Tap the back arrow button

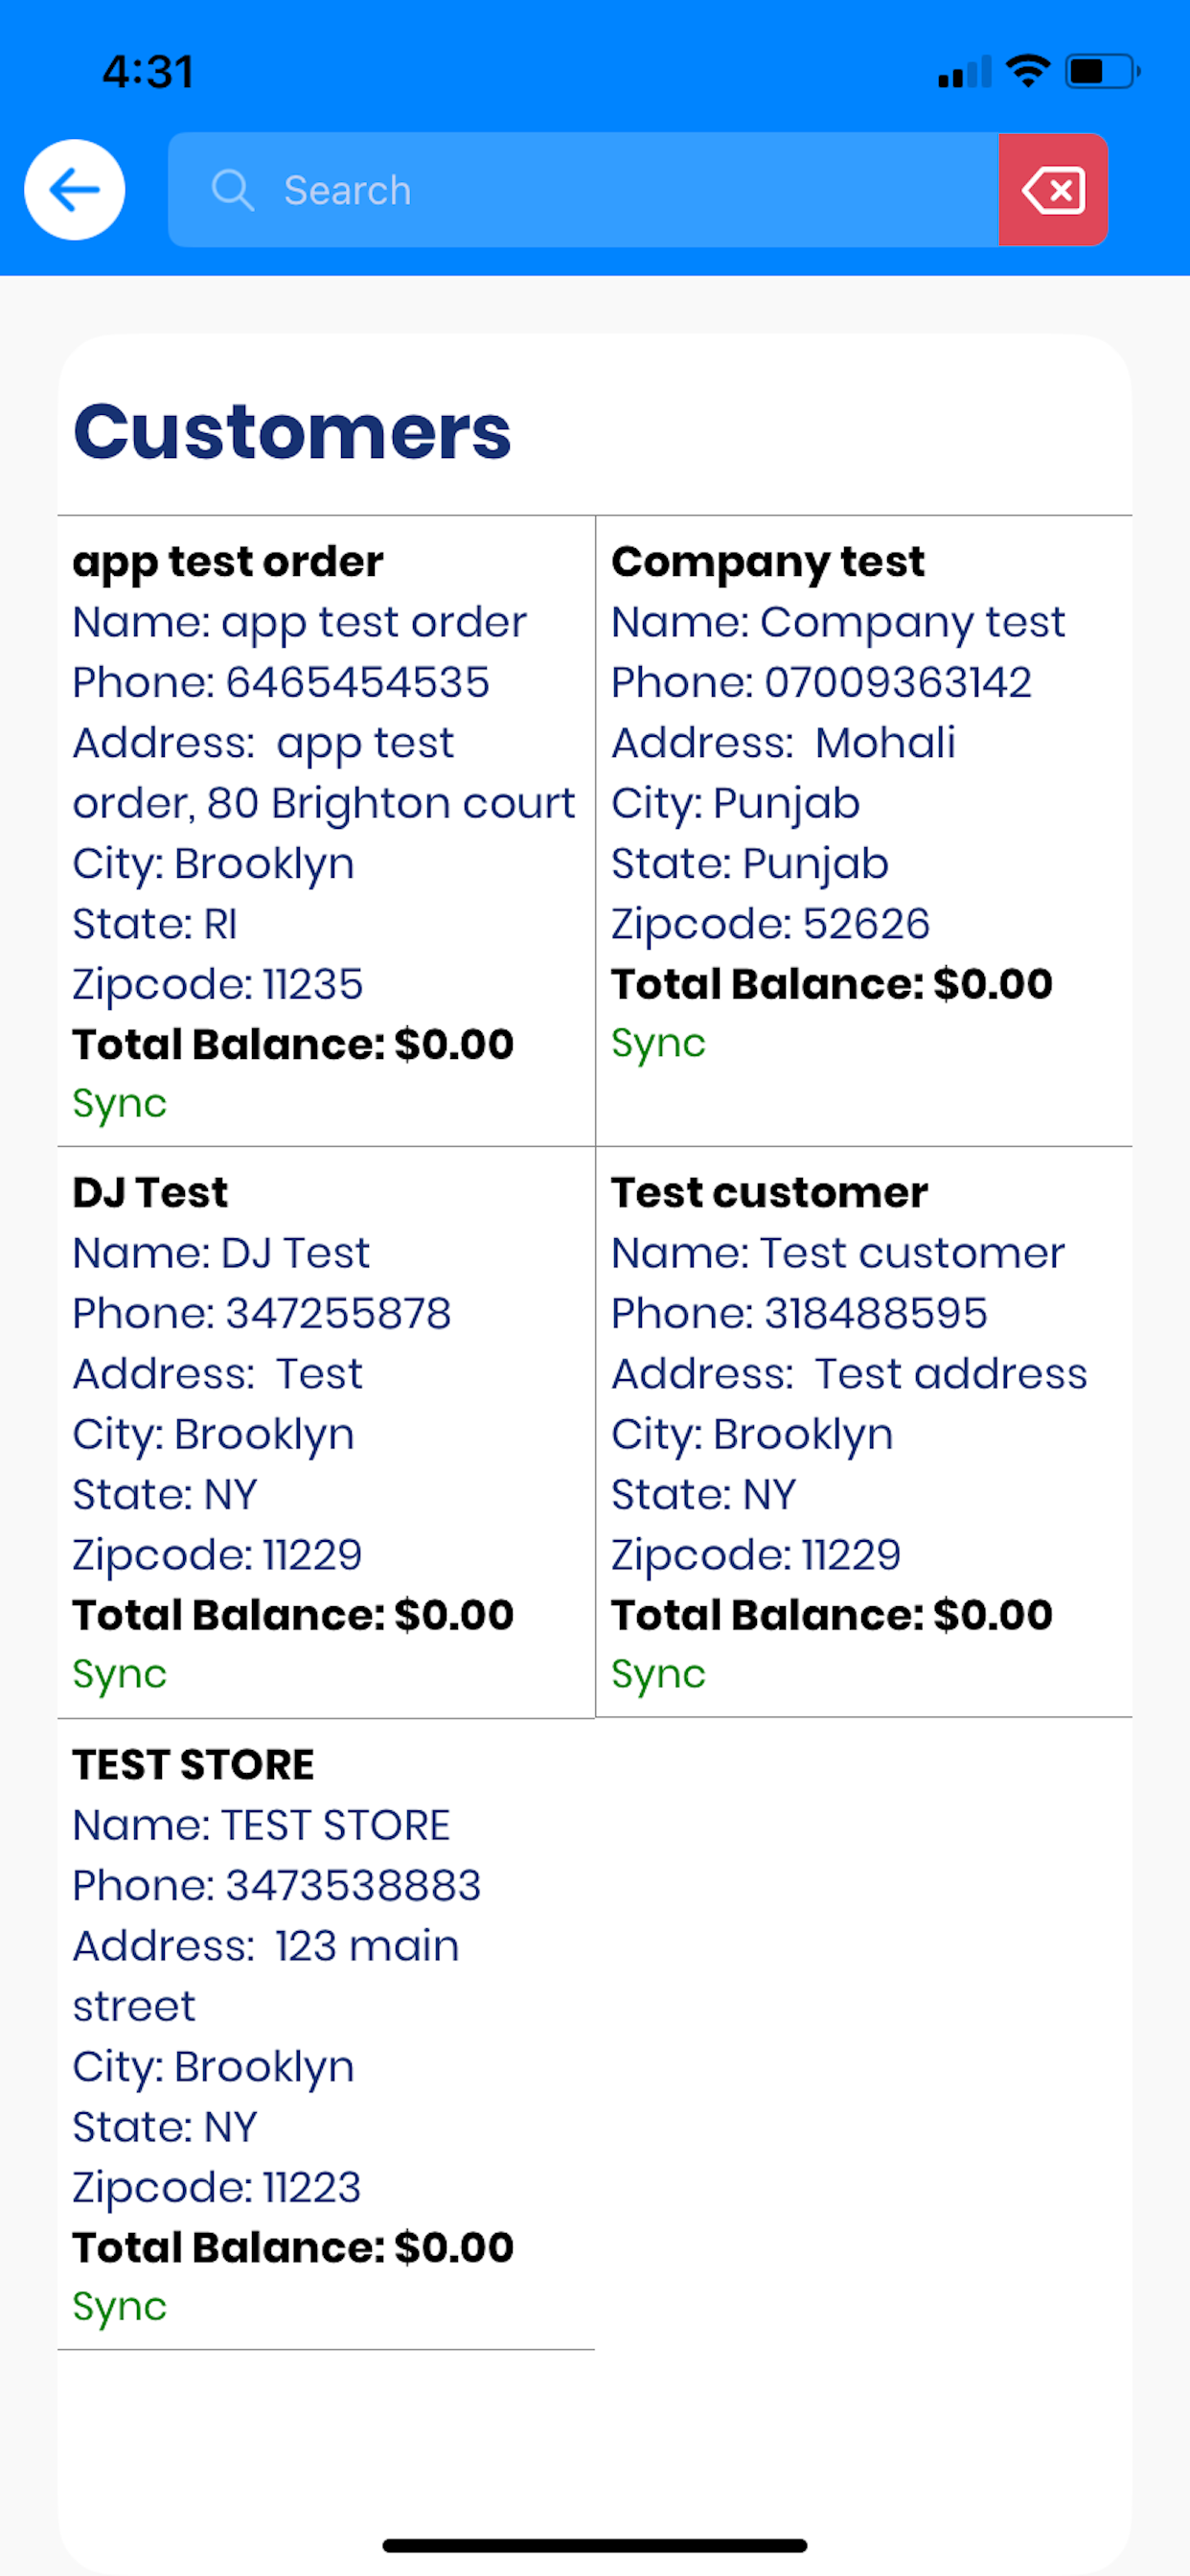(x=75, y=190)
